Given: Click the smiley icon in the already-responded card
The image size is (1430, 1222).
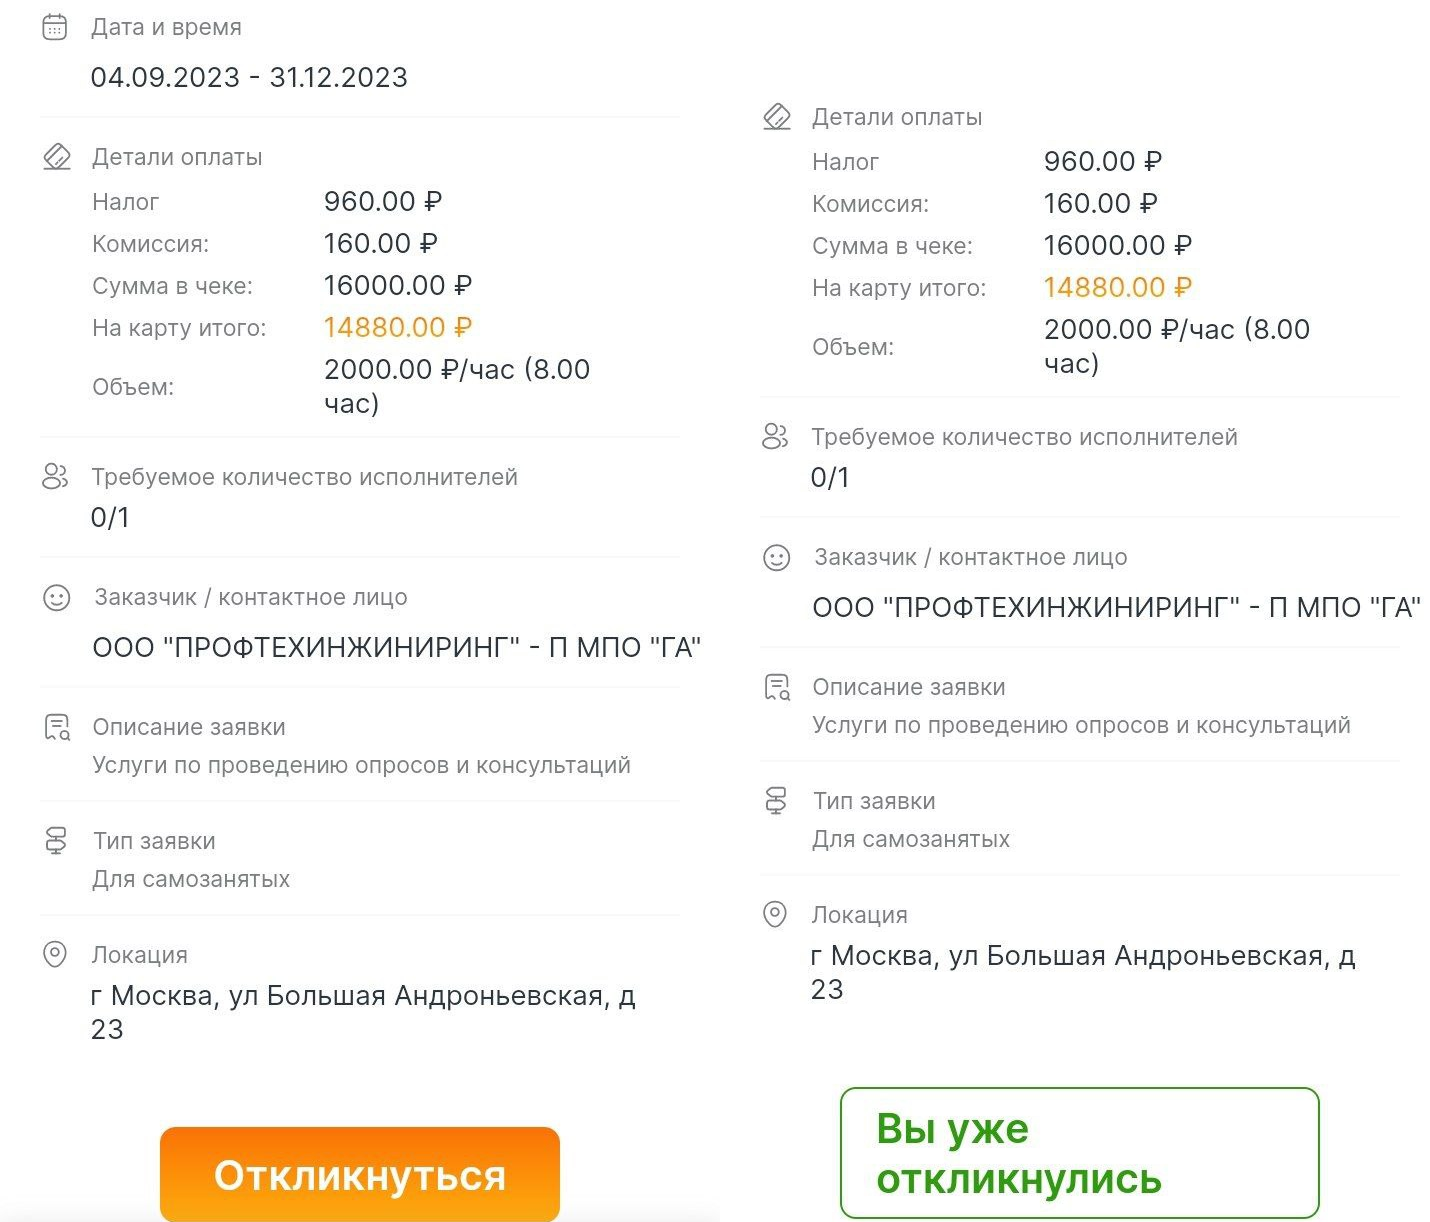Looking at the screenshot, I should pyautogui.click(x=776, y=558).
